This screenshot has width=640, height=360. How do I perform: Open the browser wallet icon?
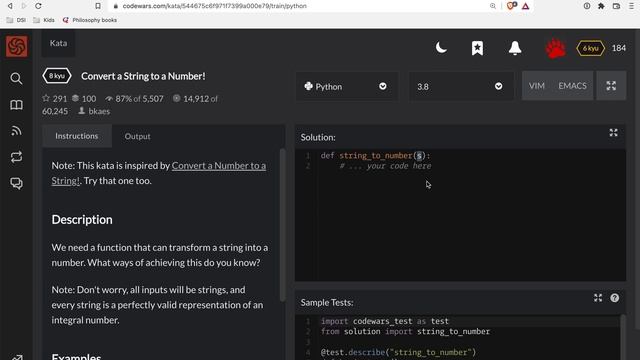(x=616, y=6)
